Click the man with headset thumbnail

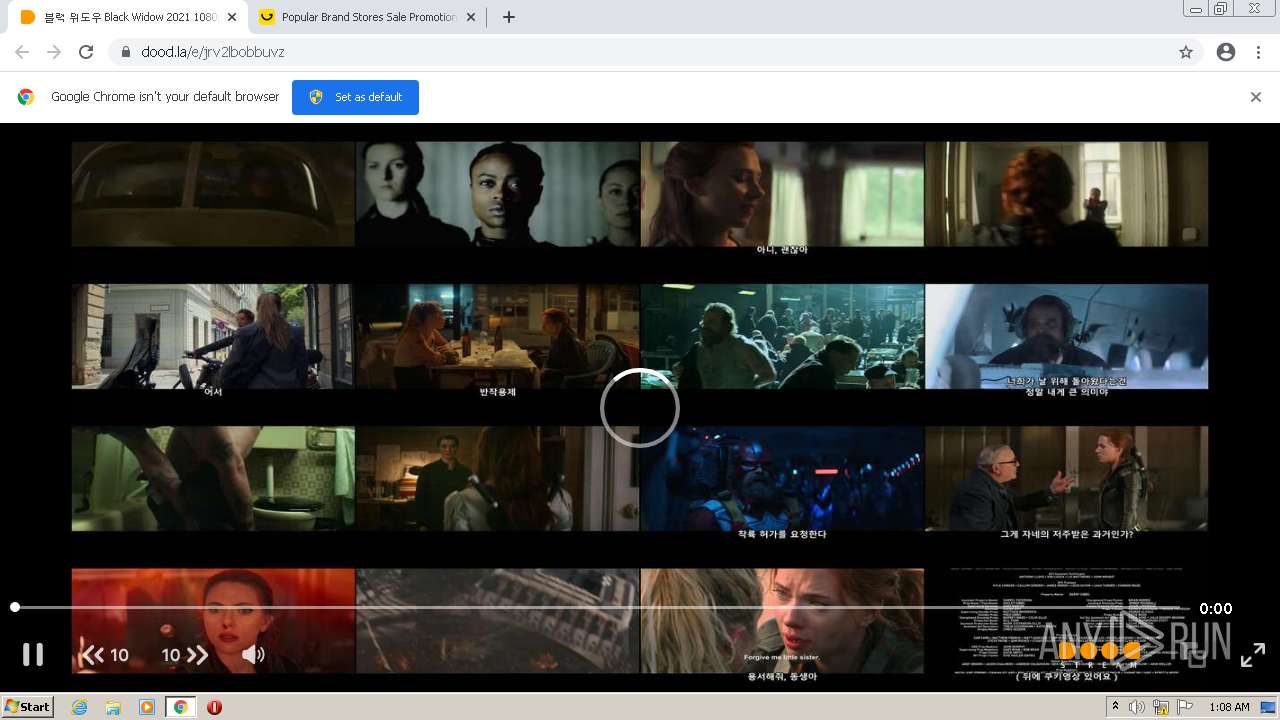pos(1067,336)
